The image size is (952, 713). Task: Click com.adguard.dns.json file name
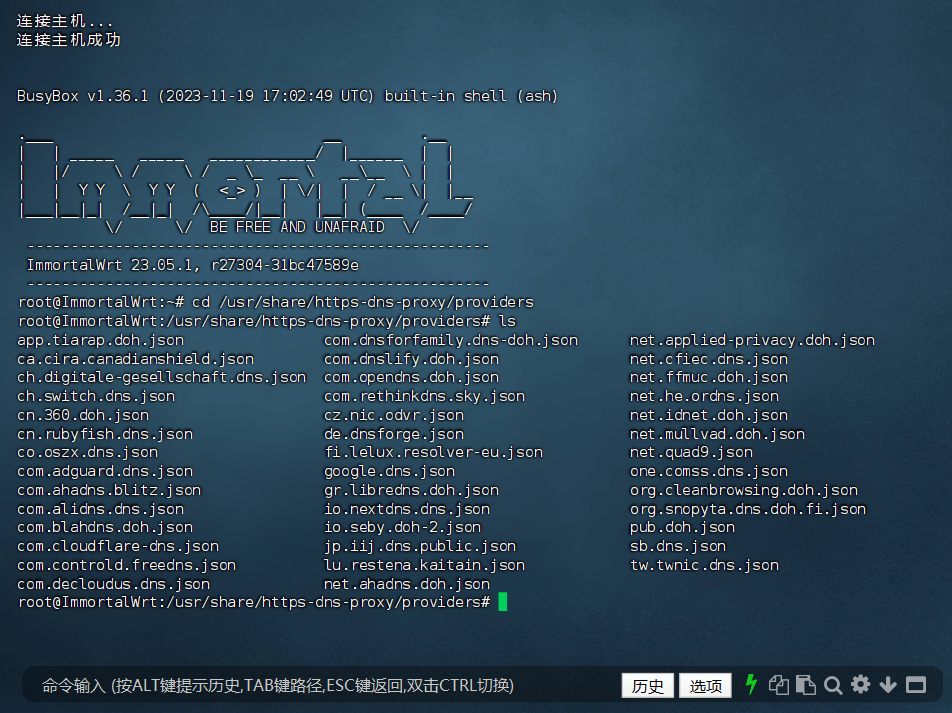point(105,471)
